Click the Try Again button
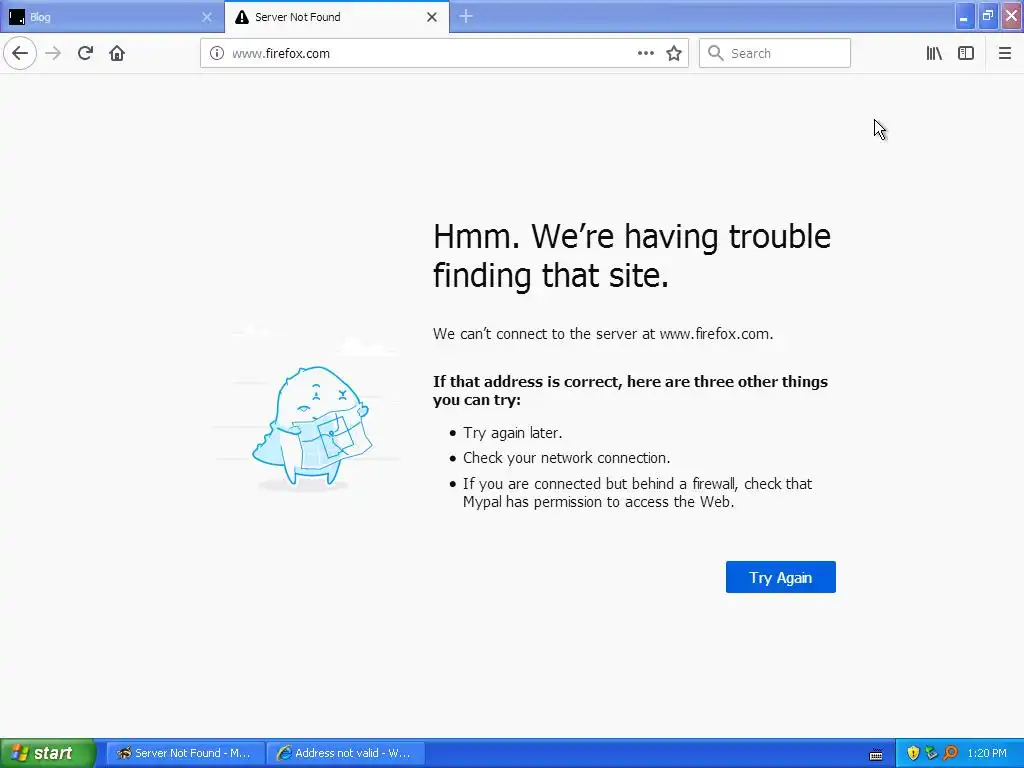Viewport: 1024px width, 768px height. click(780, 577)
